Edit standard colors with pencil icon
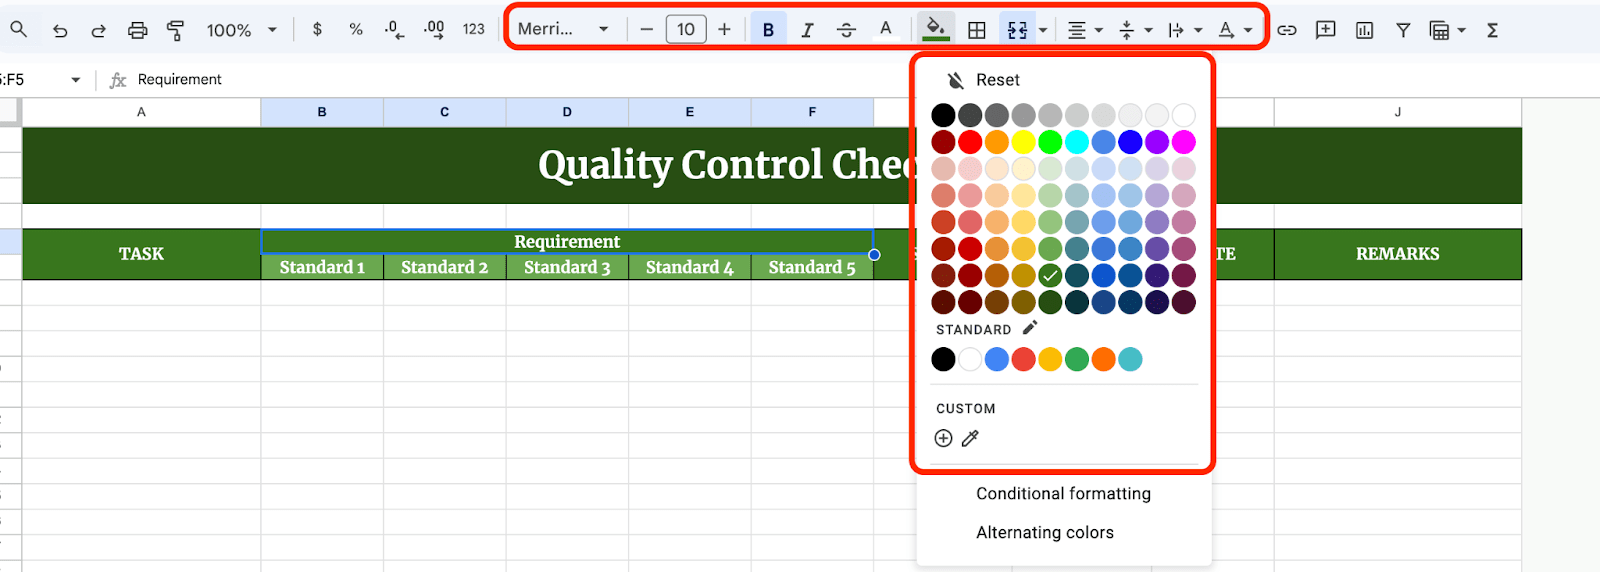This screenshot has width=1600, height=572. pyautogui.click(x=1030, y=328)
